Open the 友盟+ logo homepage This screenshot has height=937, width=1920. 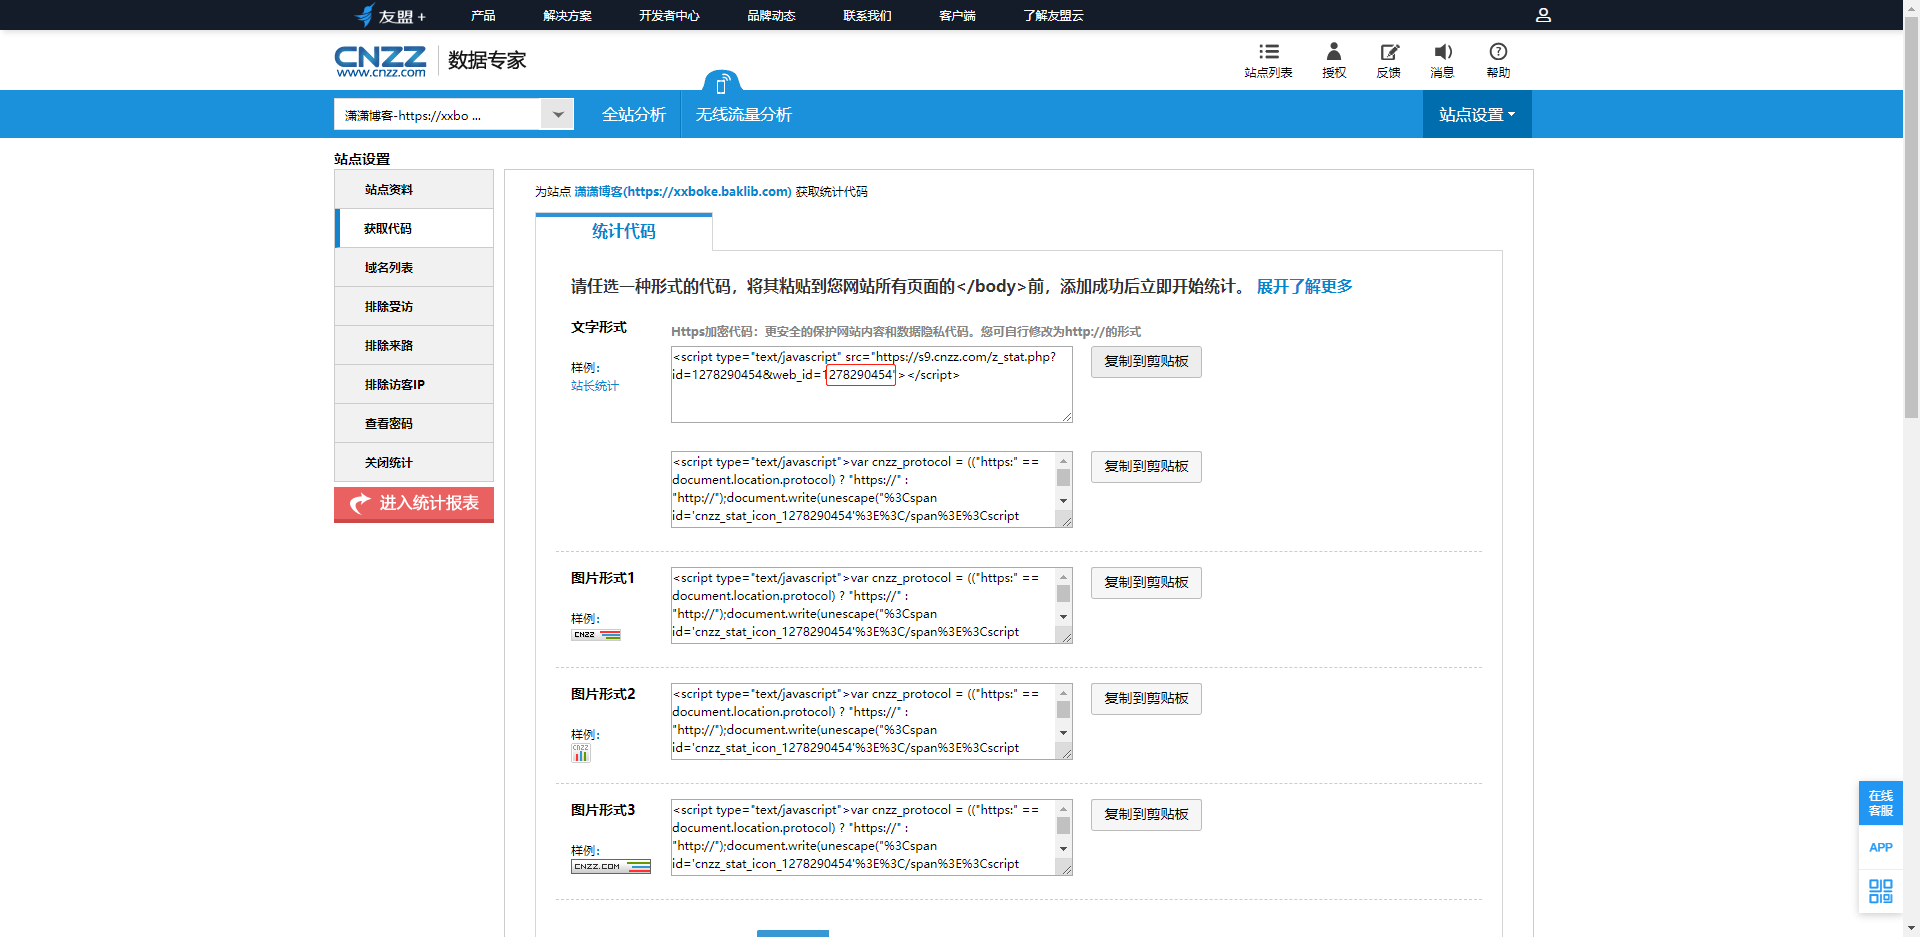point(391,15)
